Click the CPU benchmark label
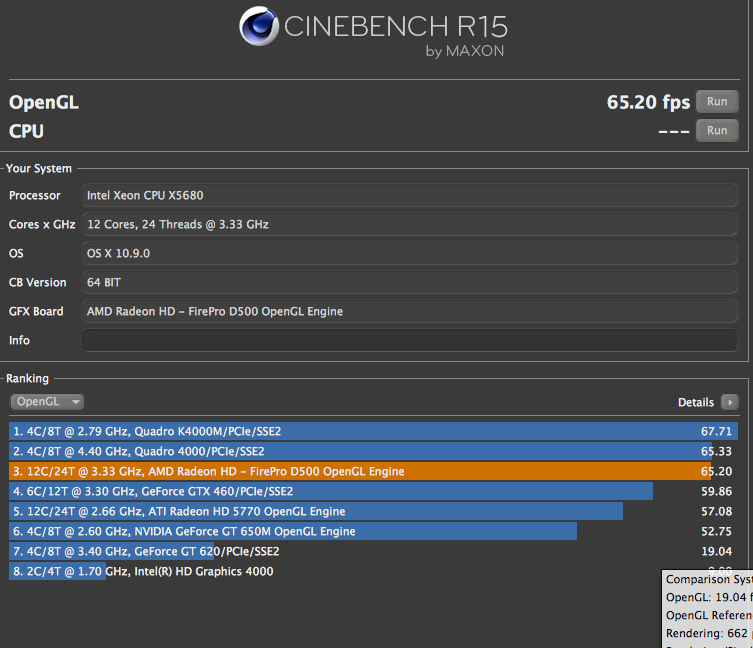753x648 pixels. pos(26,131)
